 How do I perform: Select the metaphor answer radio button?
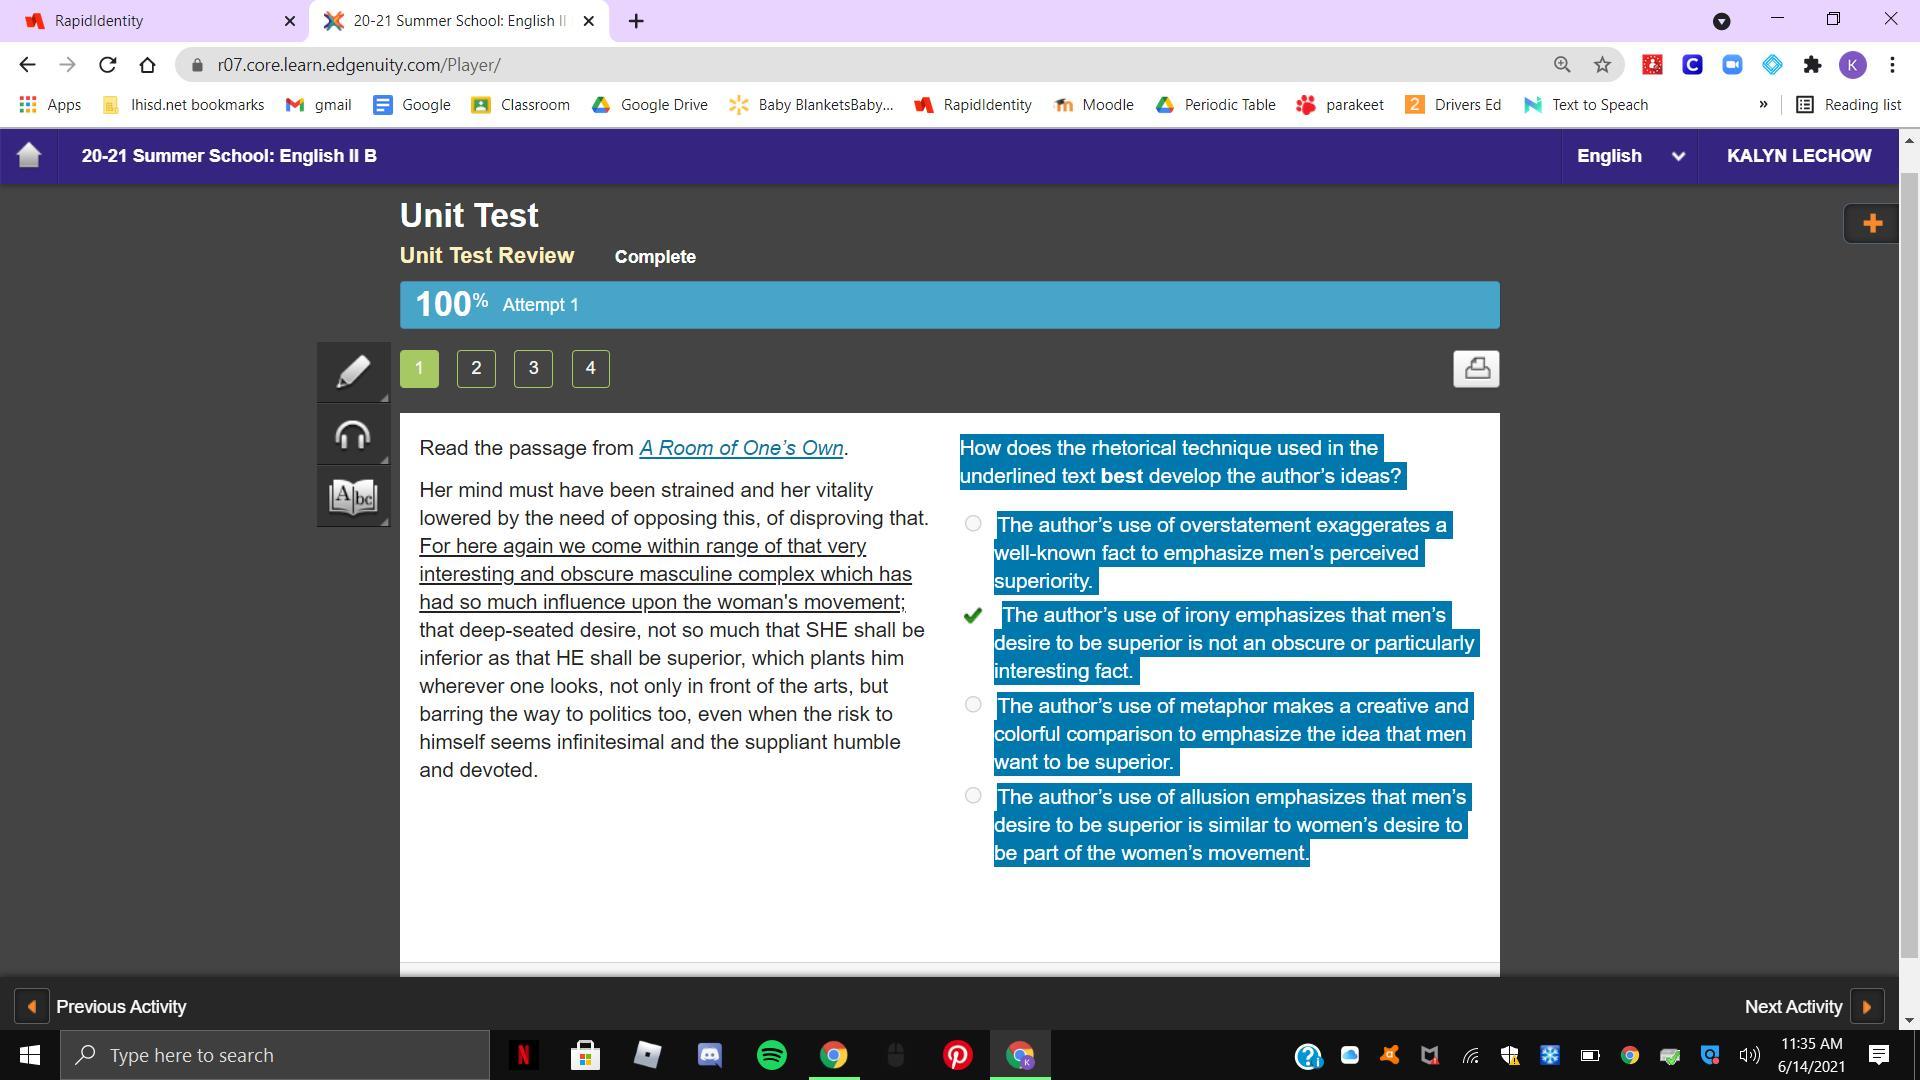[973, 705]
